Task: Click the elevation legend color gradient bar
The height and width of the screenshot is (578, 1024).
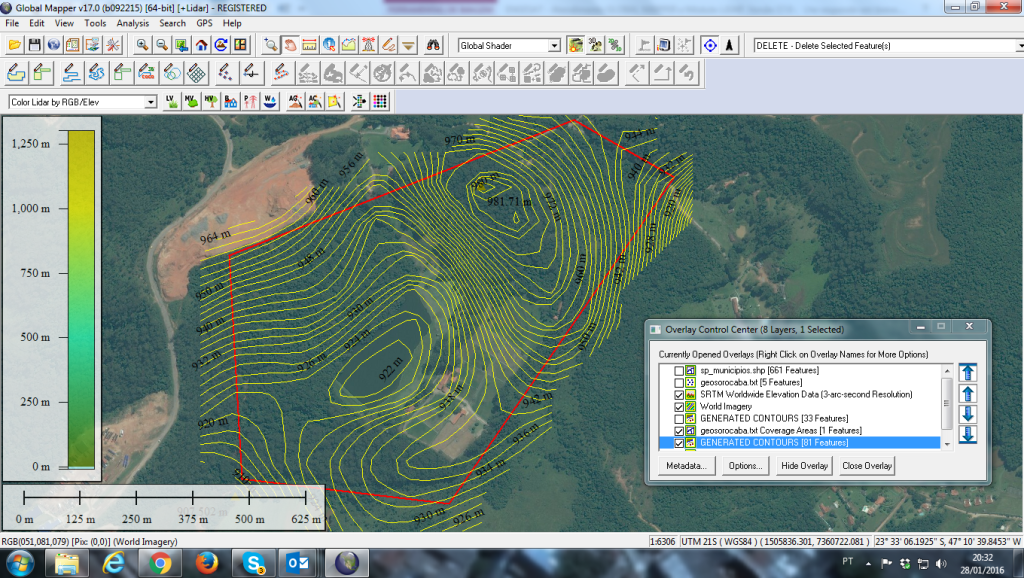Action: tap(80, 299)
